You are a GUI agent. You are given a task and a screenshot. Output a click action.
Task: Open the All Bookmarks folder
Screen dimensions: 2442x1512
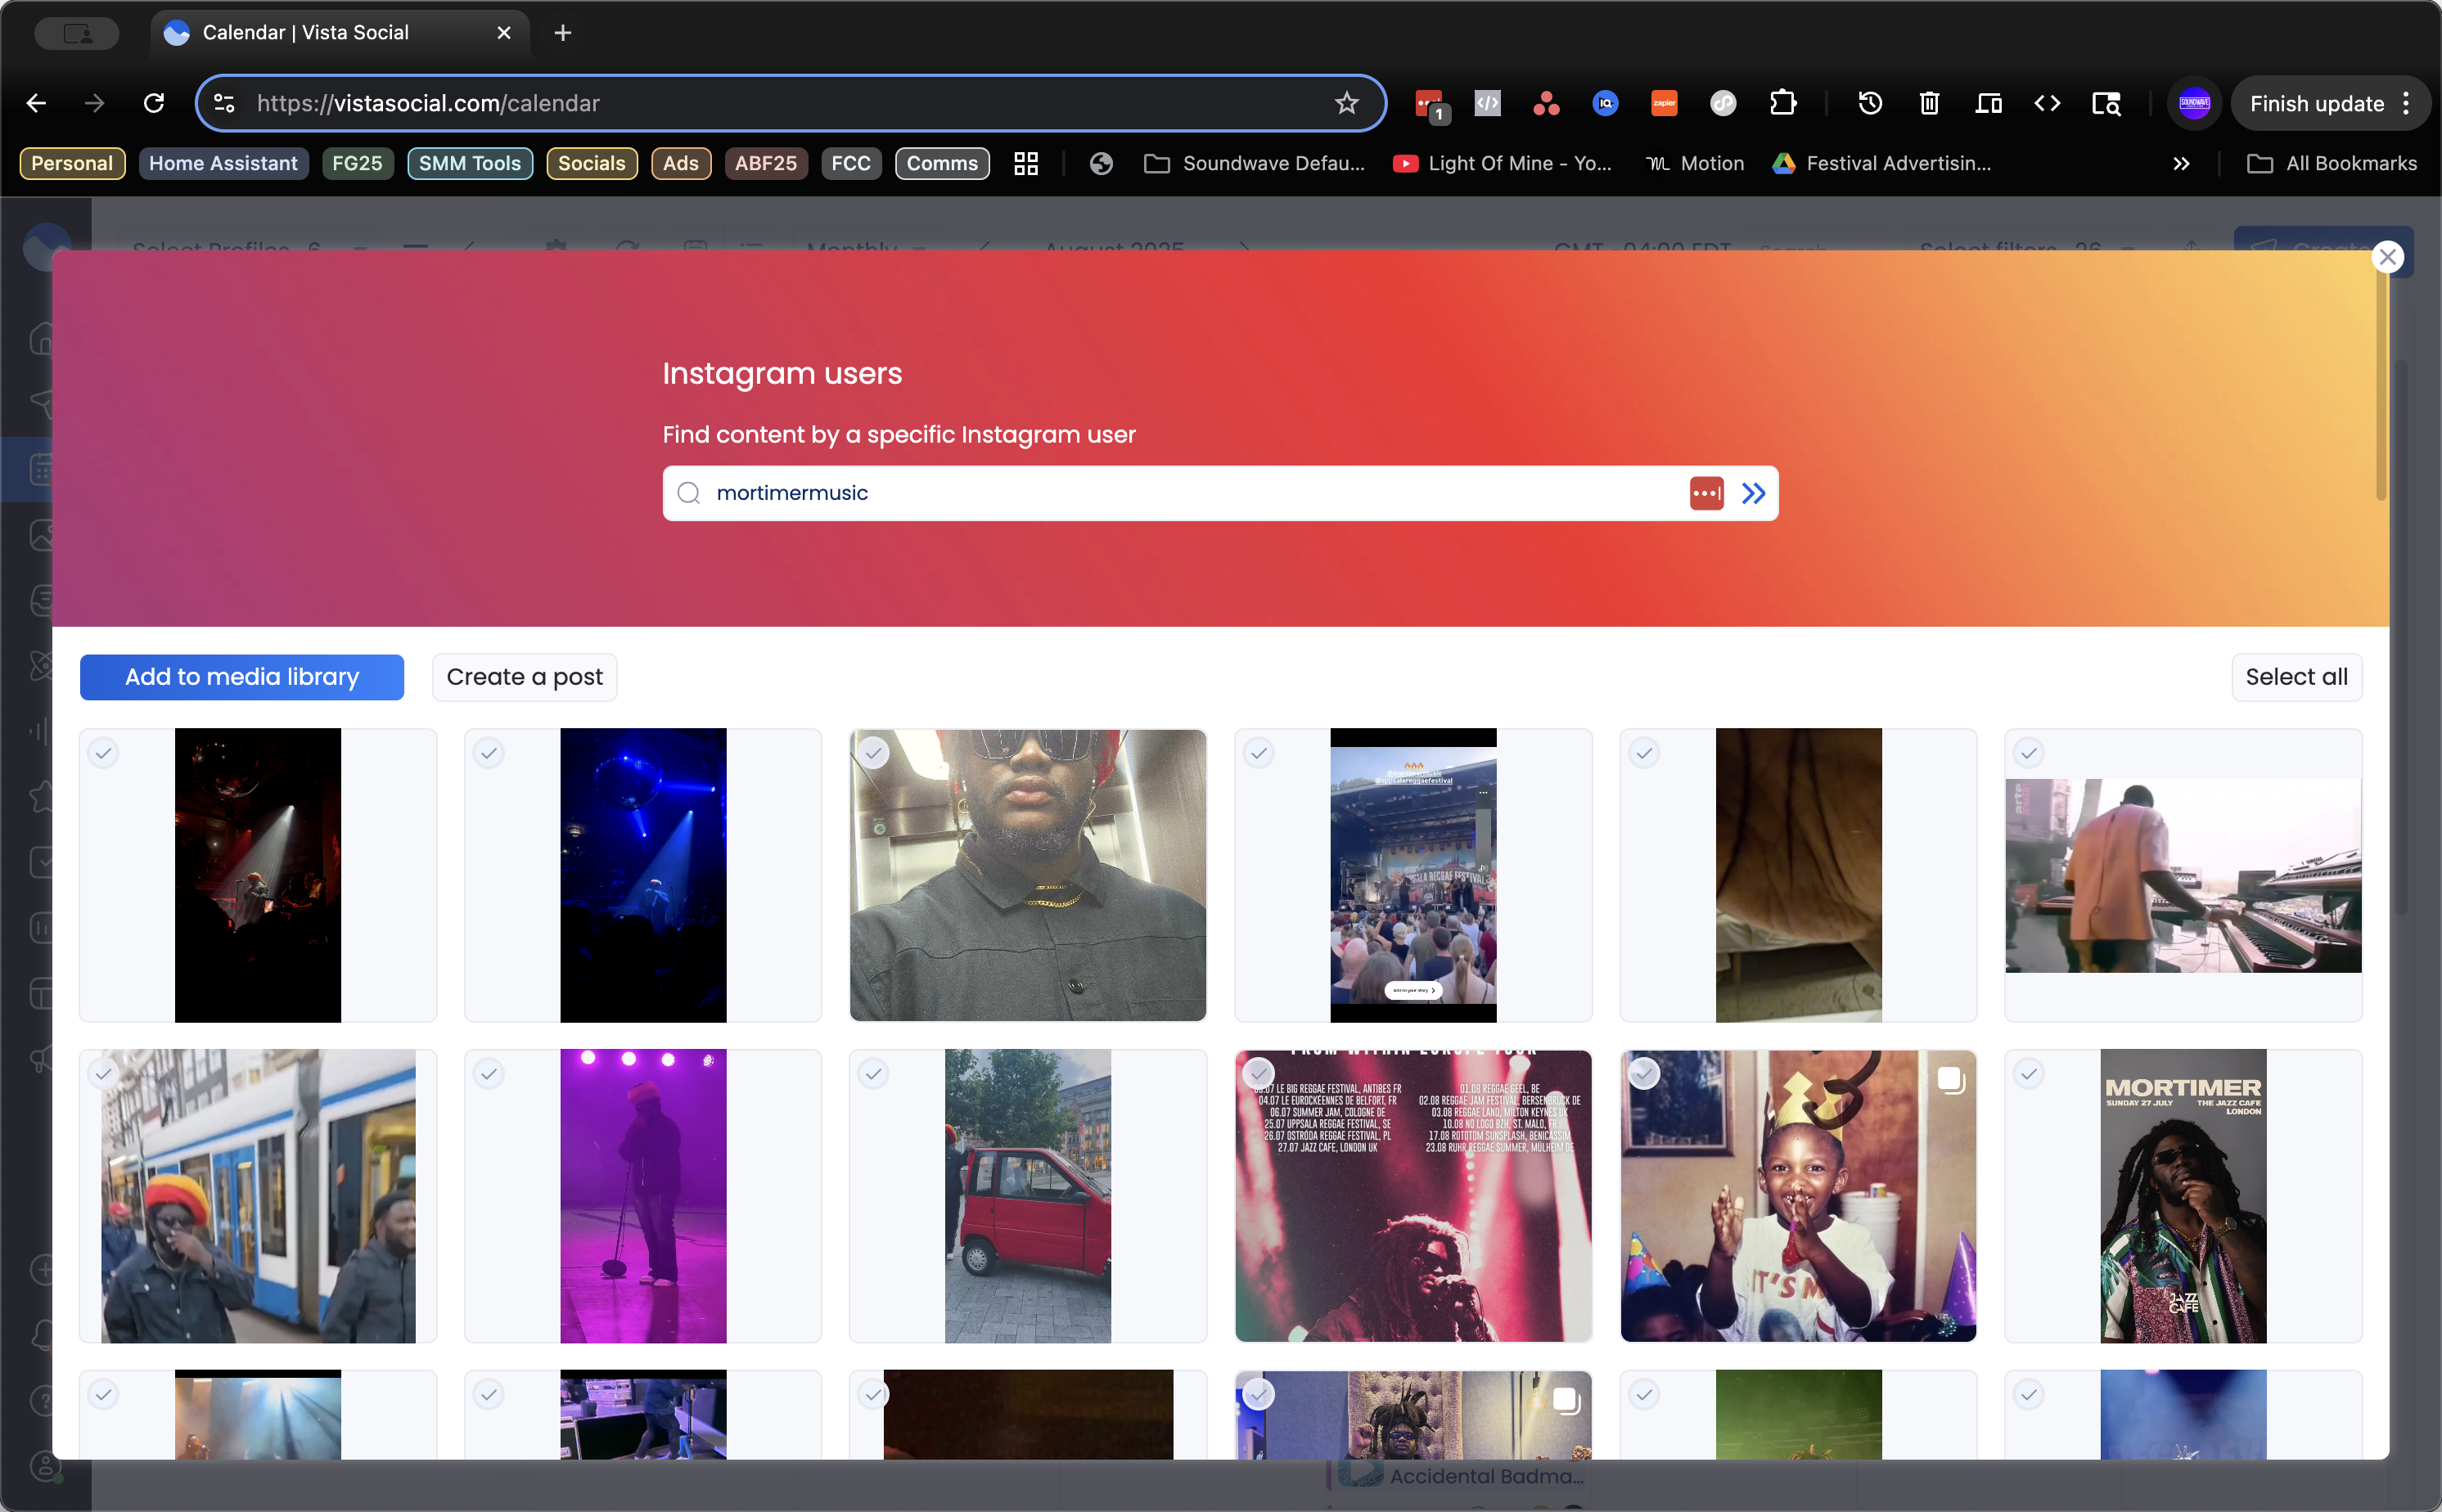tap(2333, 163)
